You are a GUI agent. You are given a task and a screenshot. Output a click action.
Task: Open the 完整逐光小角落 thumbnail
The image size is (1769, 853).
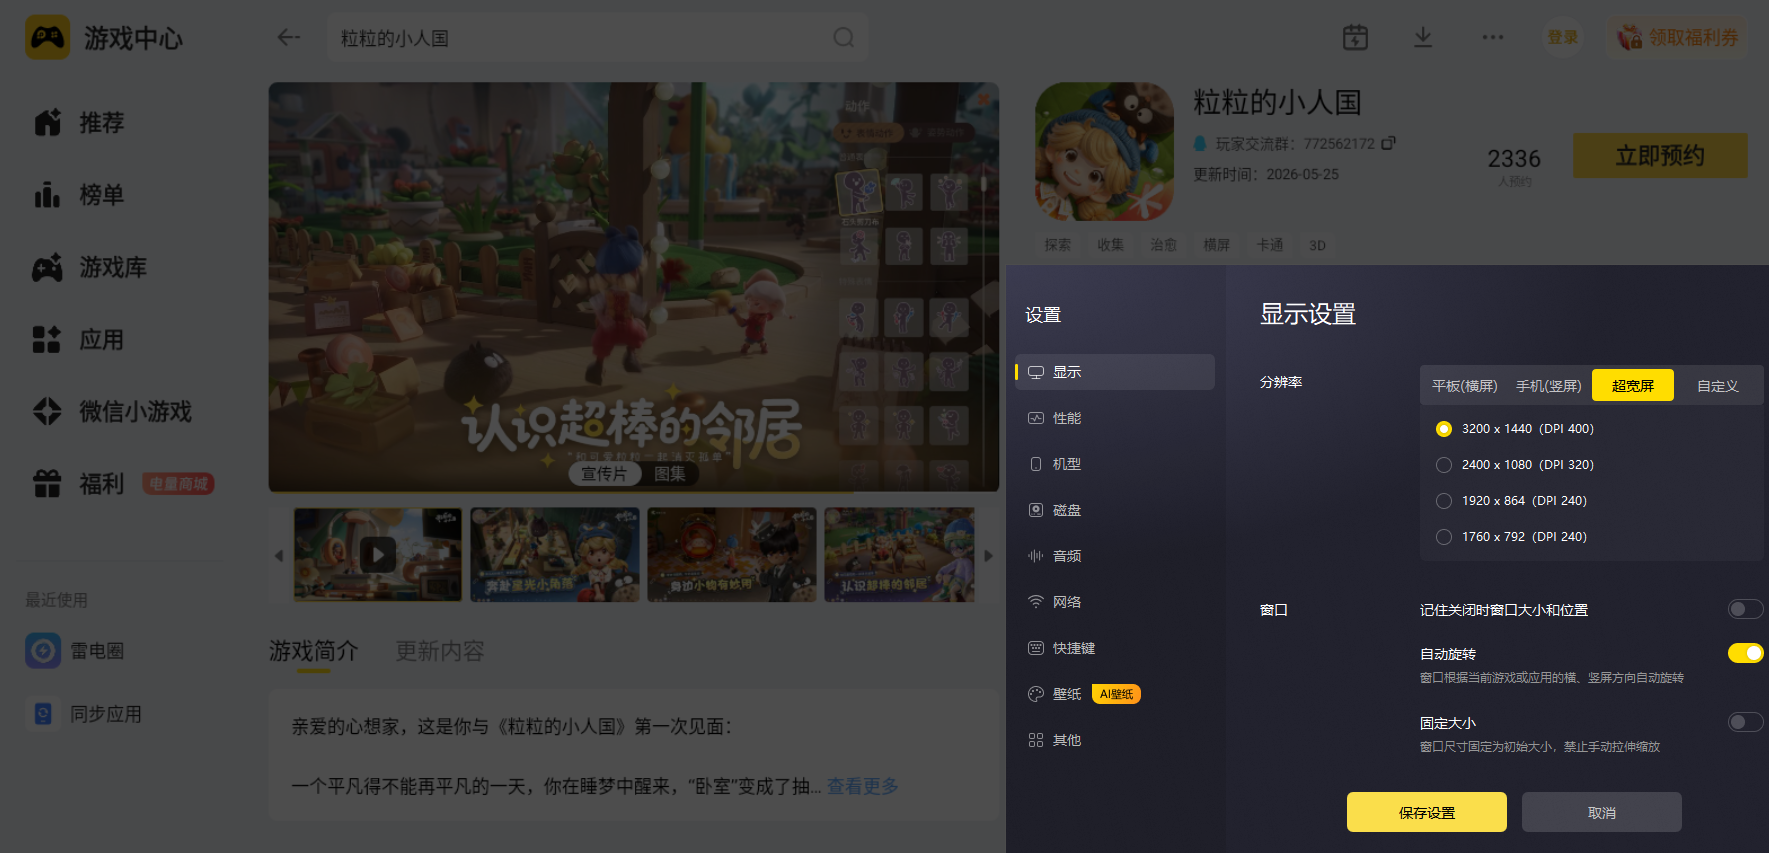coord(555,554)
